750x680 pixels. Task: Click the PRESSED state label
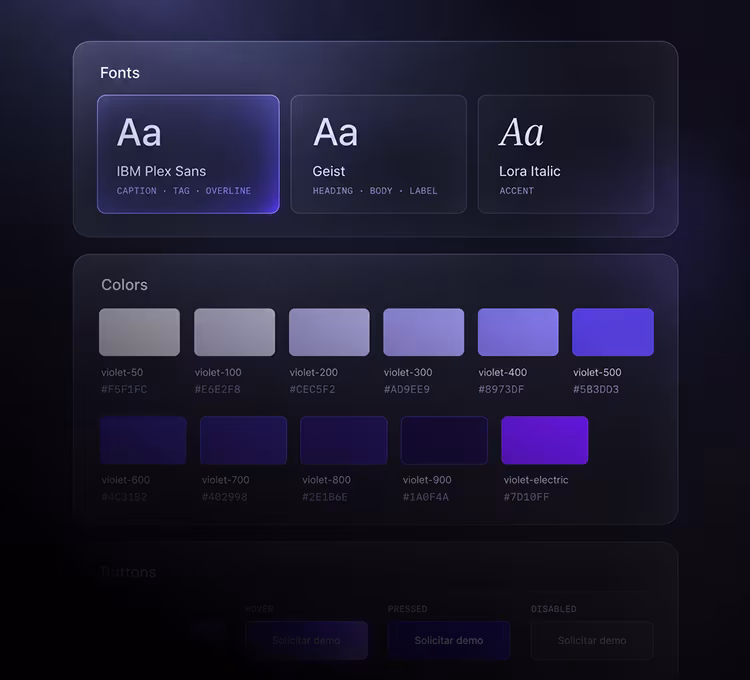[408, 609]
